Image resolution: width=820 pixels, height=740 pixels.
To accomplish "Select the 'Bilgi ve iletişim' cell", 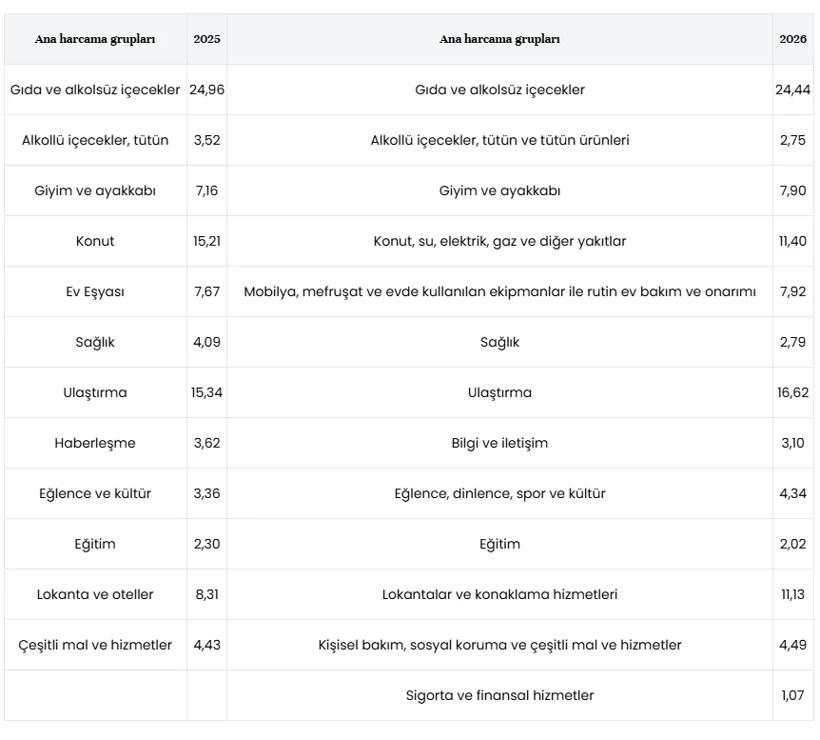I will pyautogui.click(x=499, y=443).
